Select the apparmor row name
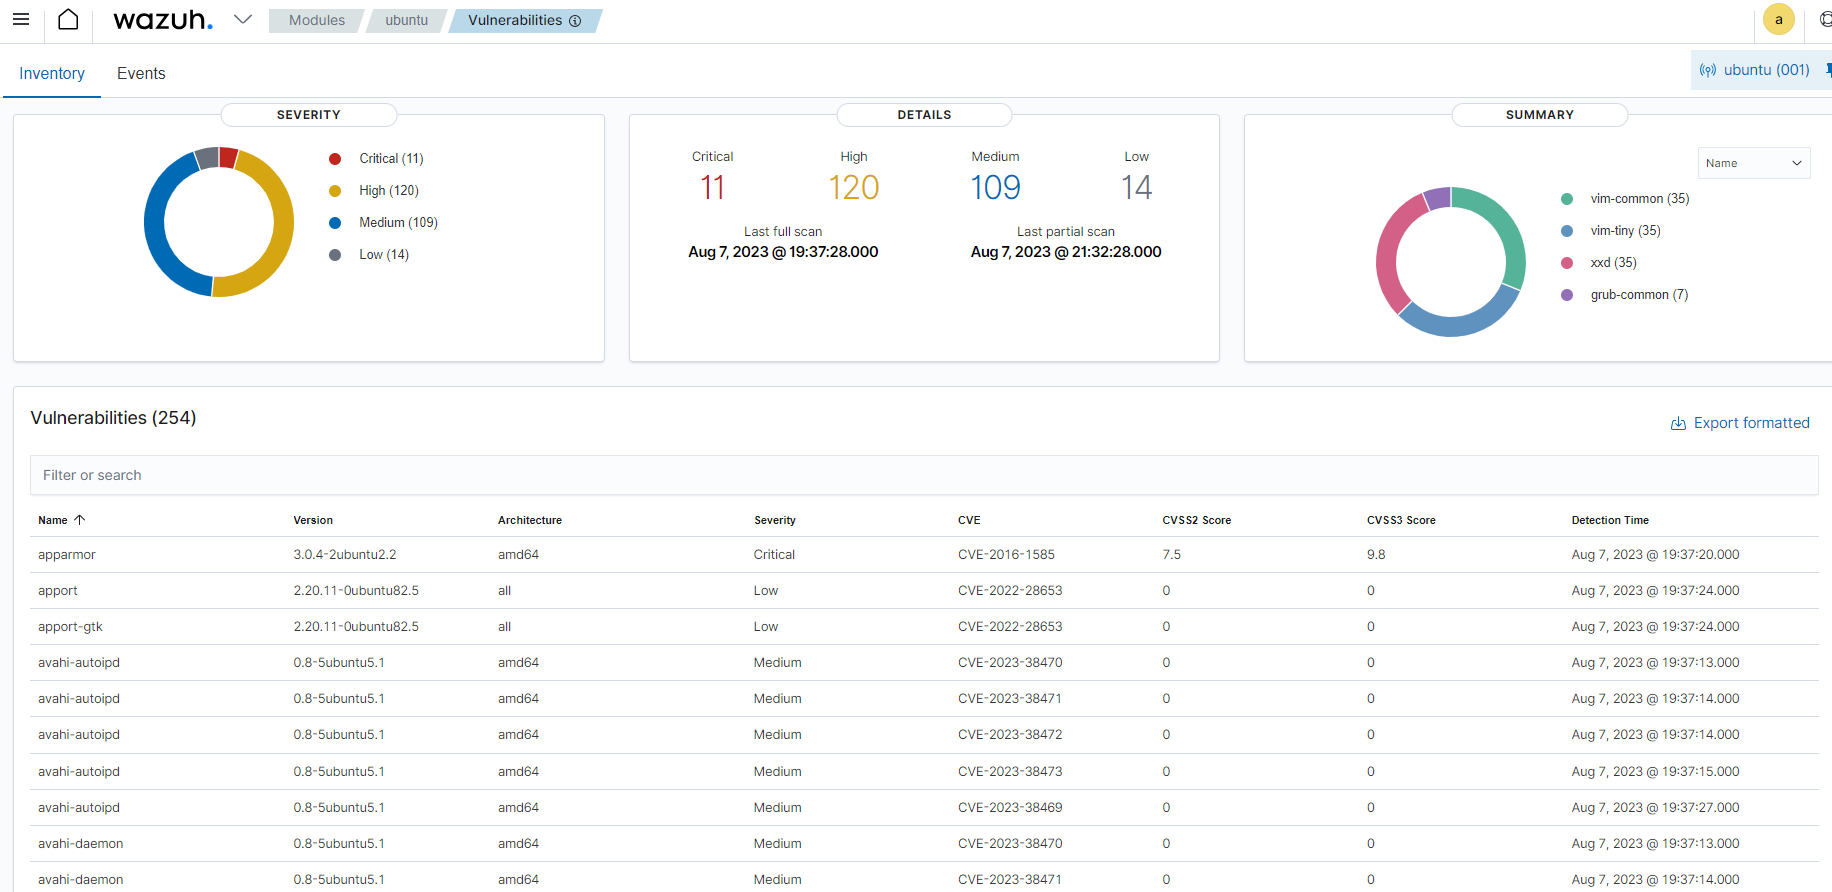 (x=67, y=554)
